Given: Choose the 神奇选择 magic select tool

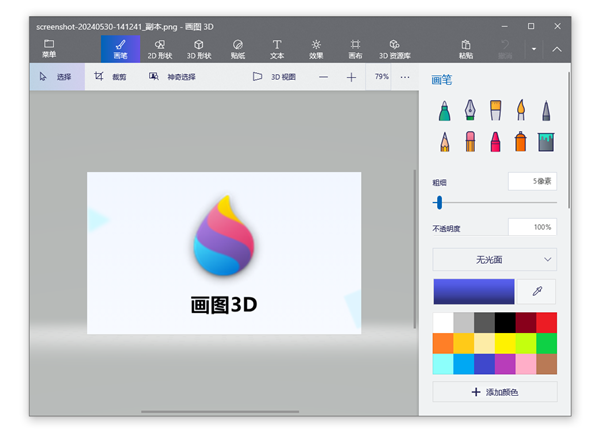Looking at the screenshot, I should coord(172,77).
